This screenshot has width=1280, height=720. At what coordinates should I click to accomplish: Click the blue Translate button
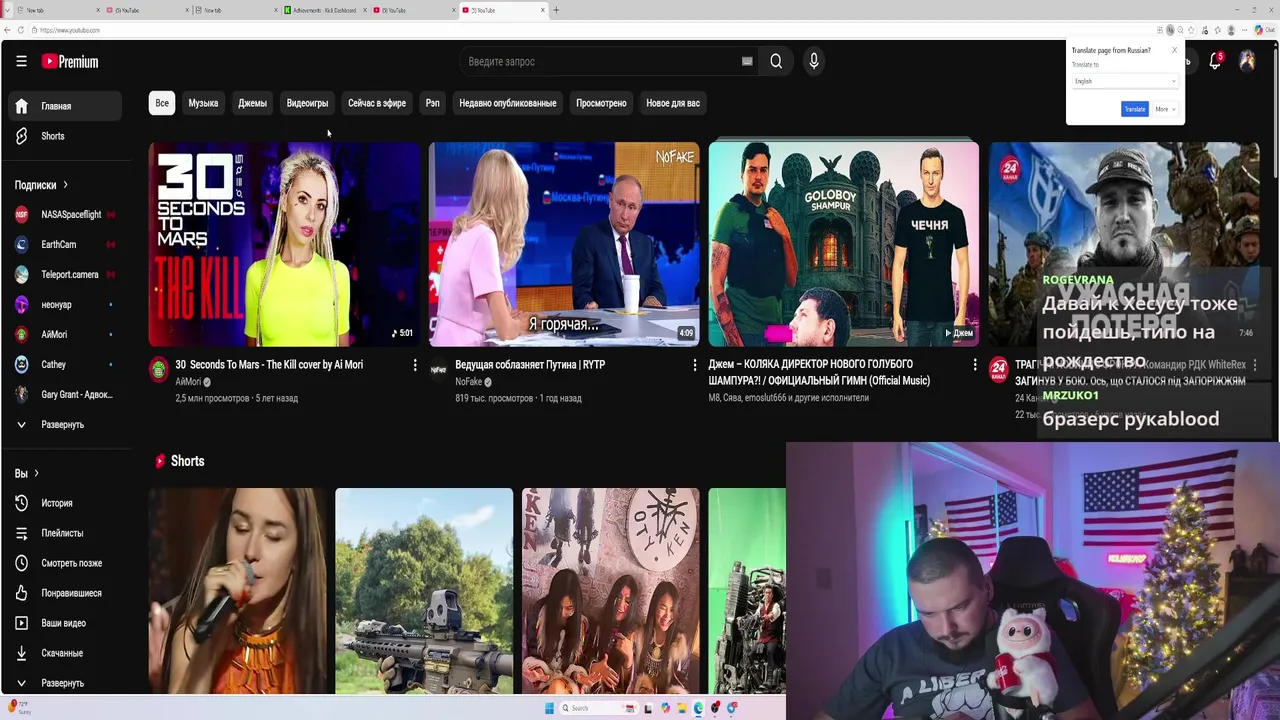(1134, 109)
